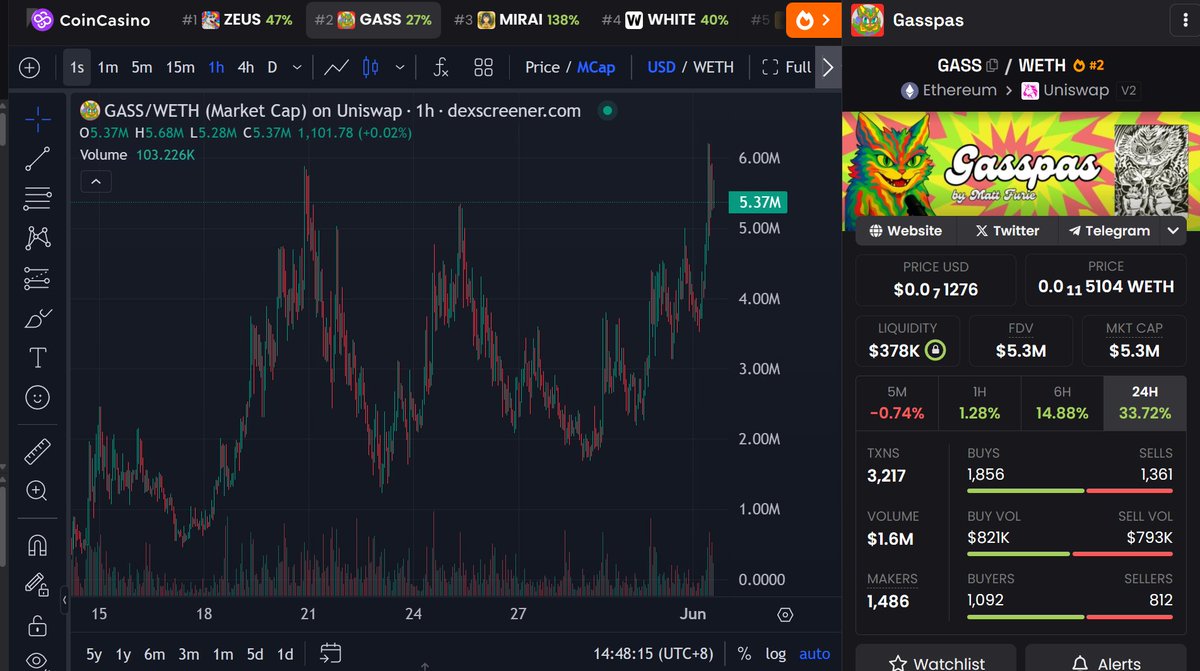Select the 6H stats tab
The height and width of the screenshot is (671, 1200).
(1062, 403)
